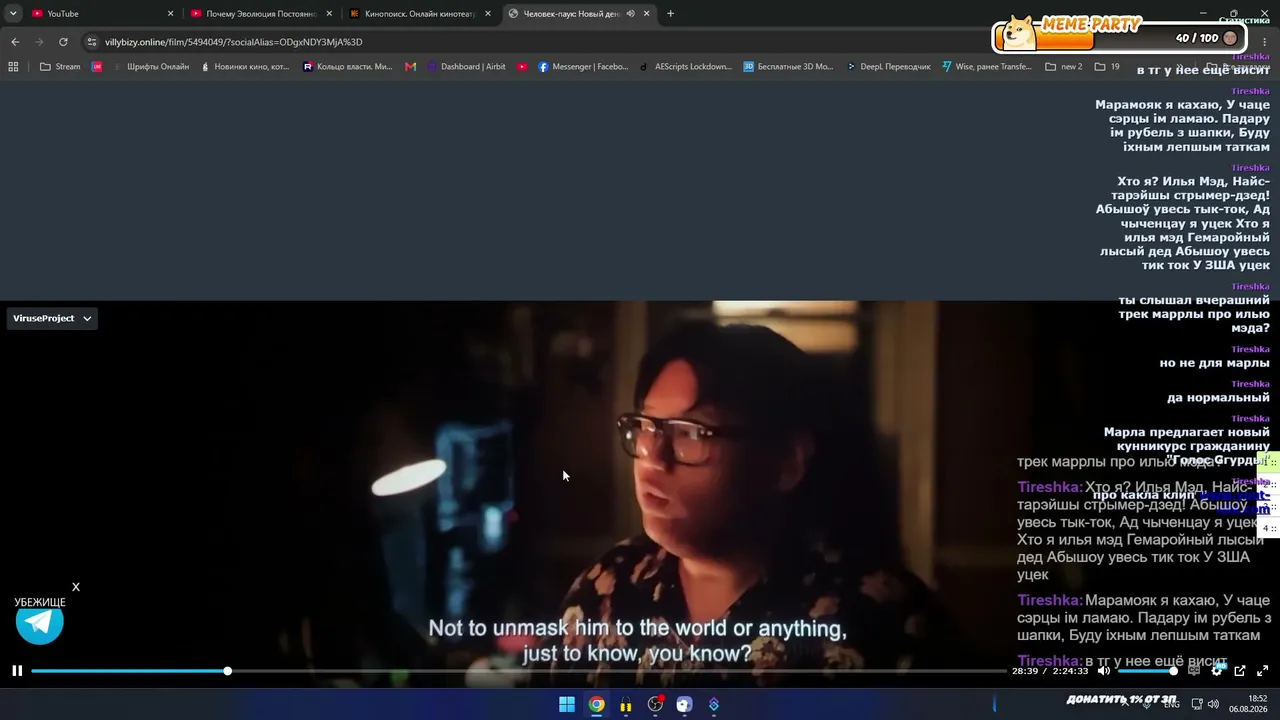
Task: Adjust the player volume slider
Action: click(x=1147, y=671)
